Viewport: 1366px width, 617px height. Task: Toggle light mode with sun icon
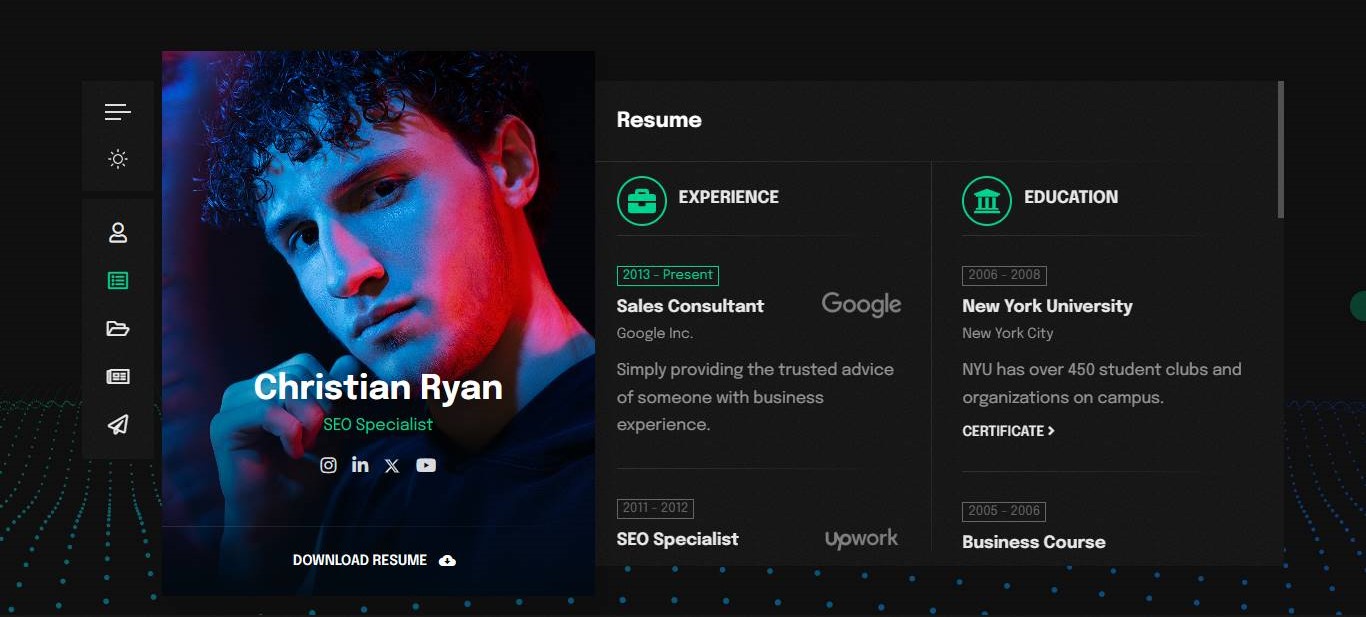118,159
